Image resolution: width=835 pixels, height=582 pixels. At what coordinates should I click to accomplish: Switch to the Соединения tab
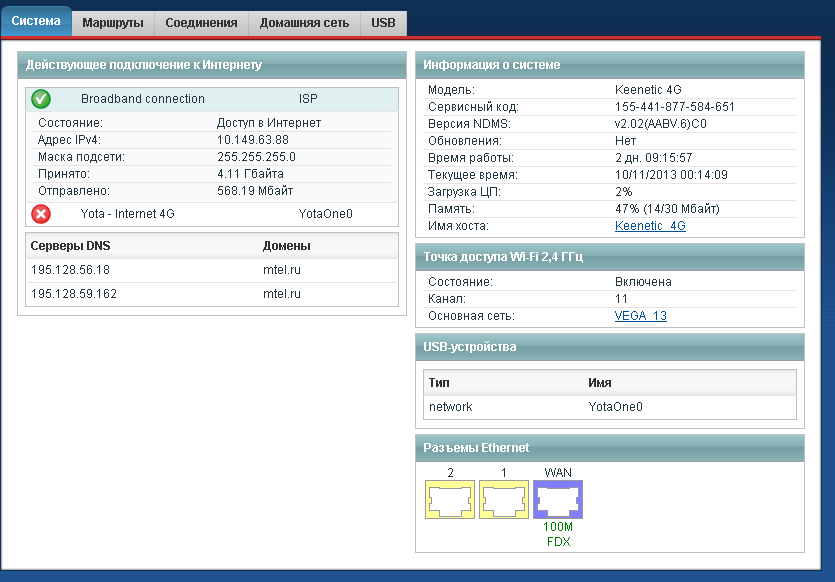point(201,23)
